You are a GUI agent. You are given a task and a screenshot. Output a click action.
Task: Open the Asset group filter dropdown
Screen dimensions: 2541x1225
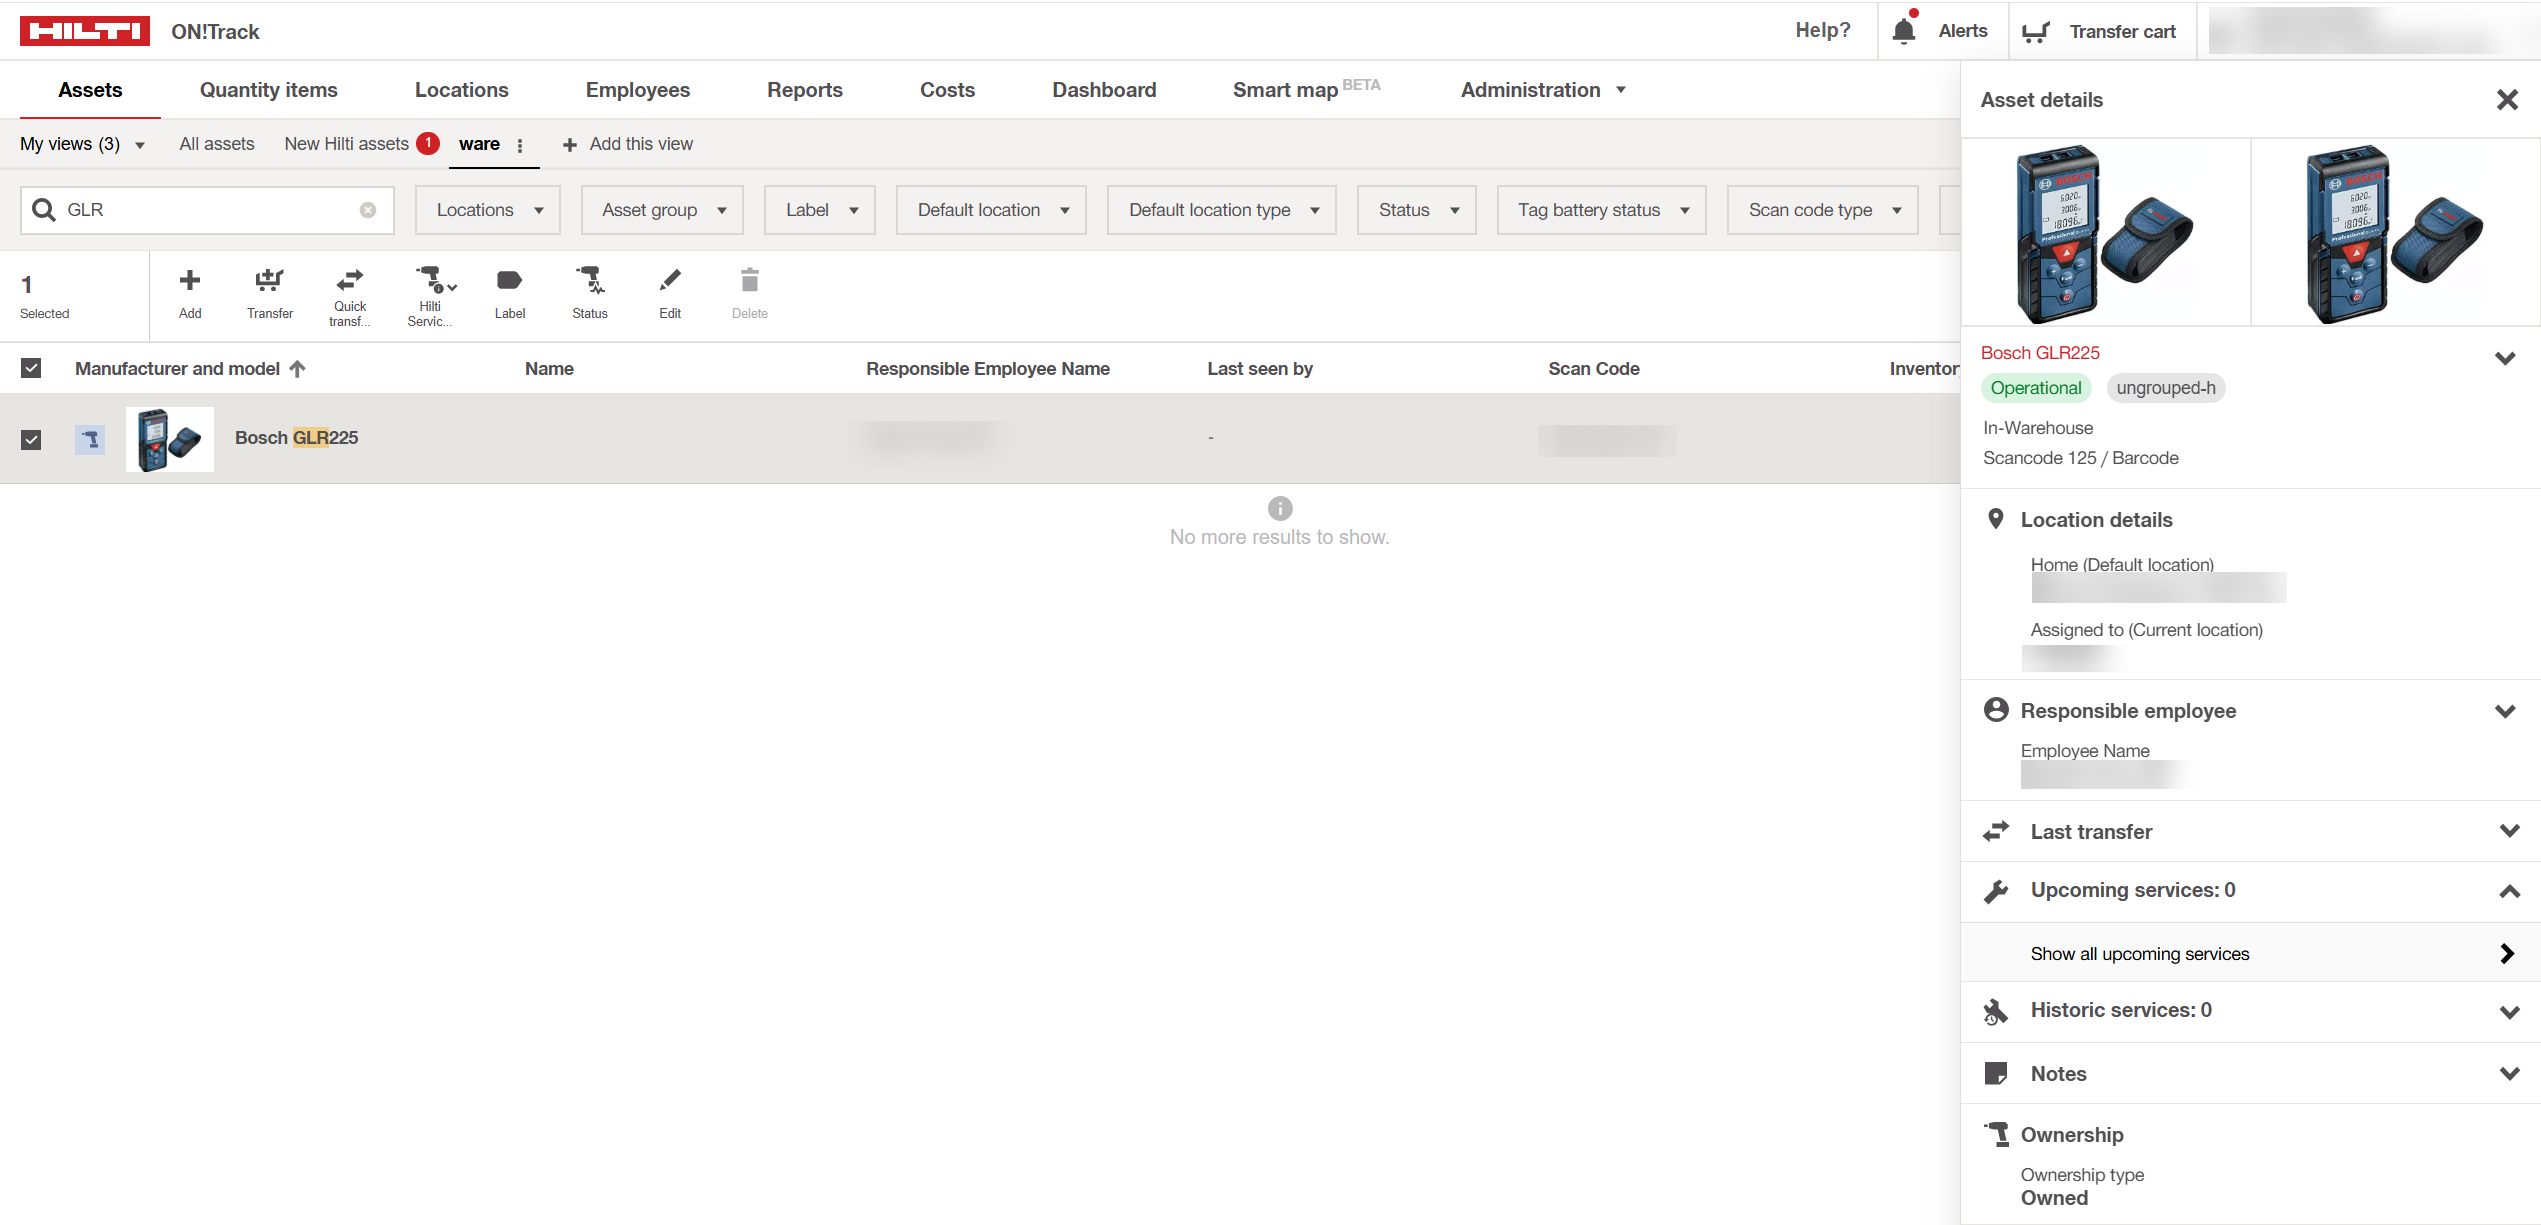pos(662,210)
